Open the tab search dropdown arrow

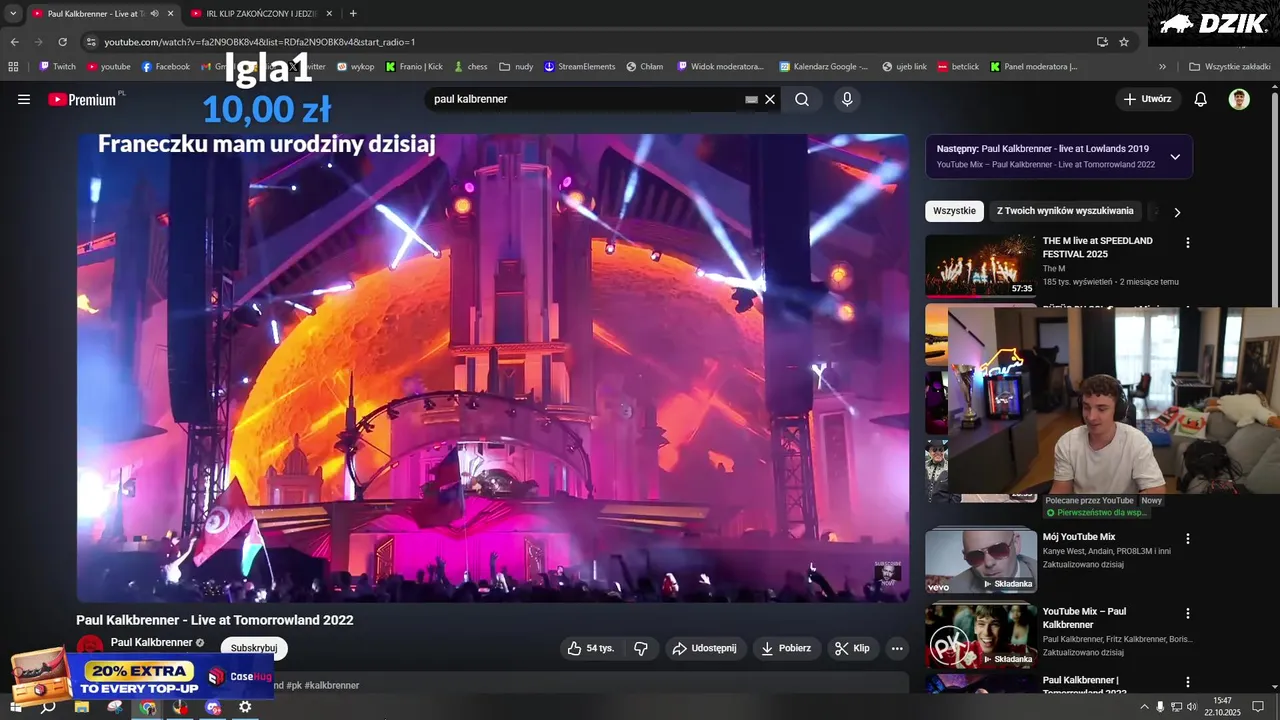pos(13,13)
